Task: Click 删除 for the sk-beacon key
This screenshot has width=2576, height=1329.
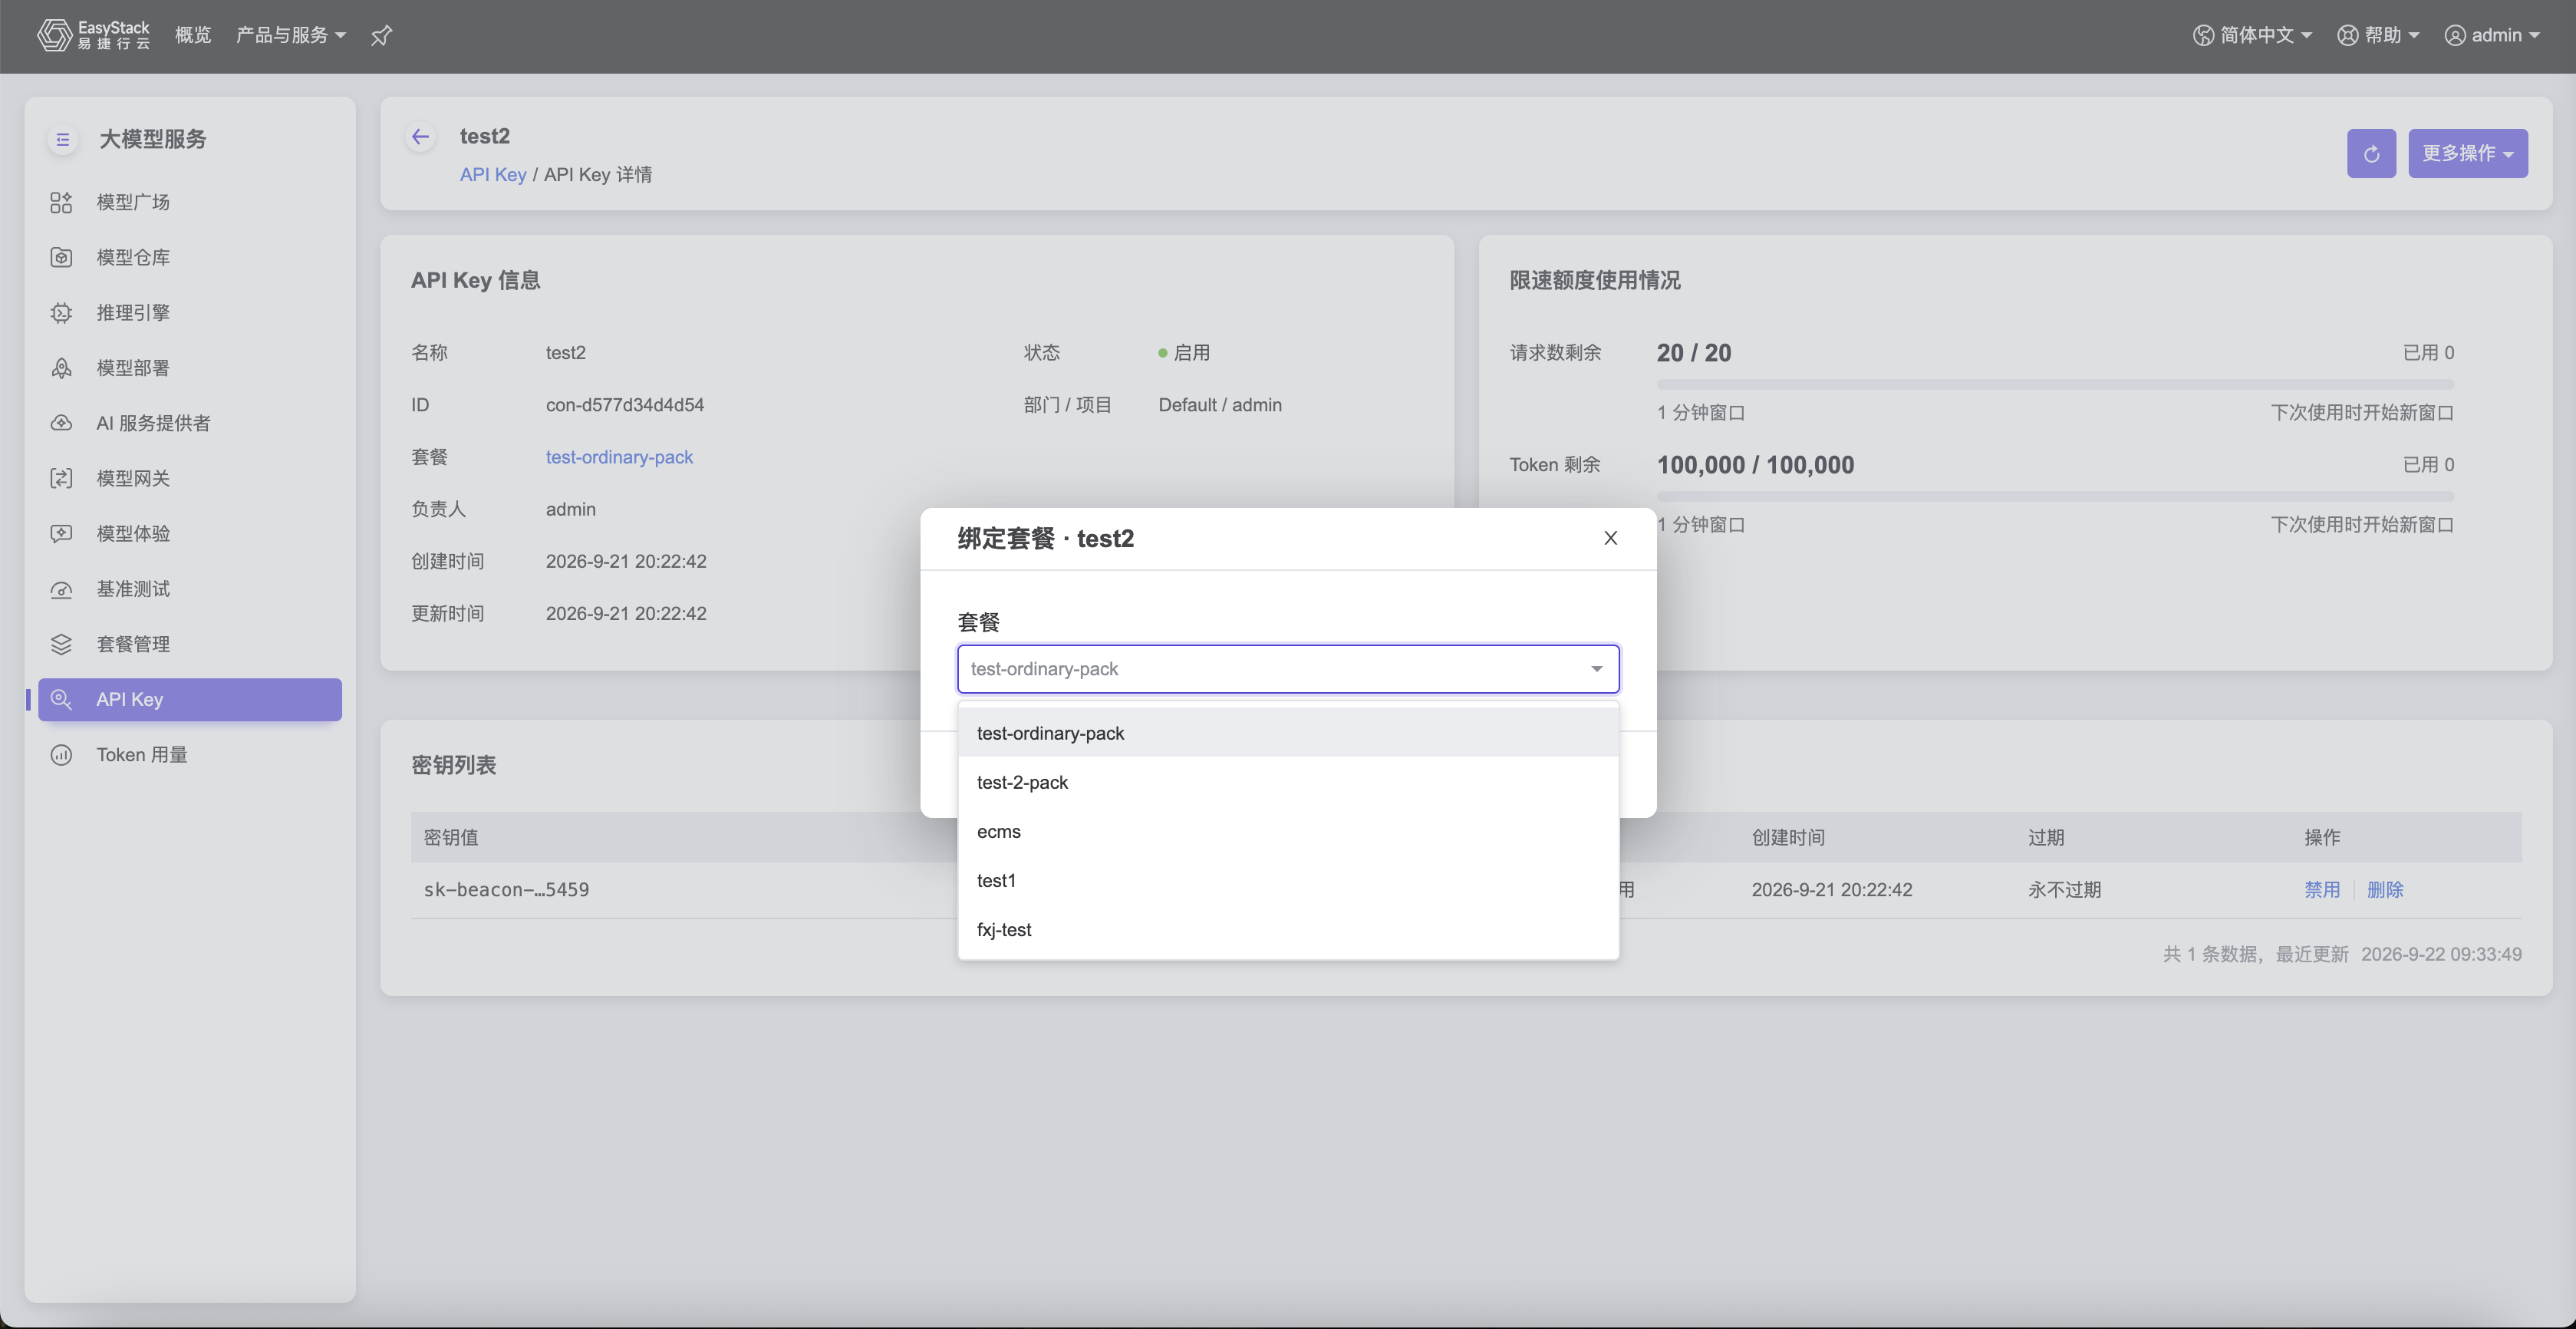Action: (2384, 889)
